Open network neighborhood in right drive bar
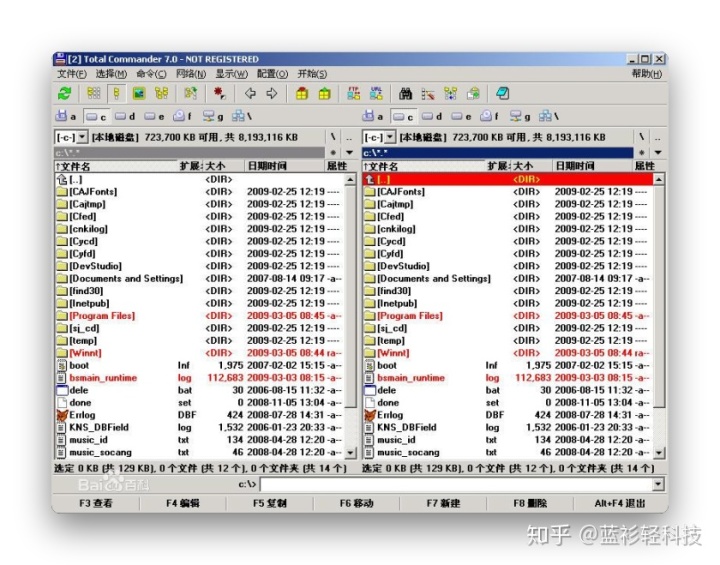The image size is (720, 565). point(549,116)
